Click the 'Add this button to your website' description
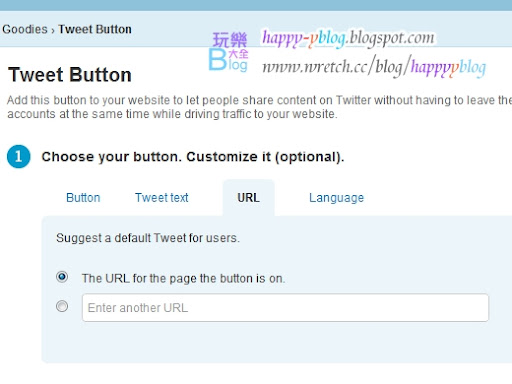Screen dimensions: 512x384 click(x=259, y=107)
